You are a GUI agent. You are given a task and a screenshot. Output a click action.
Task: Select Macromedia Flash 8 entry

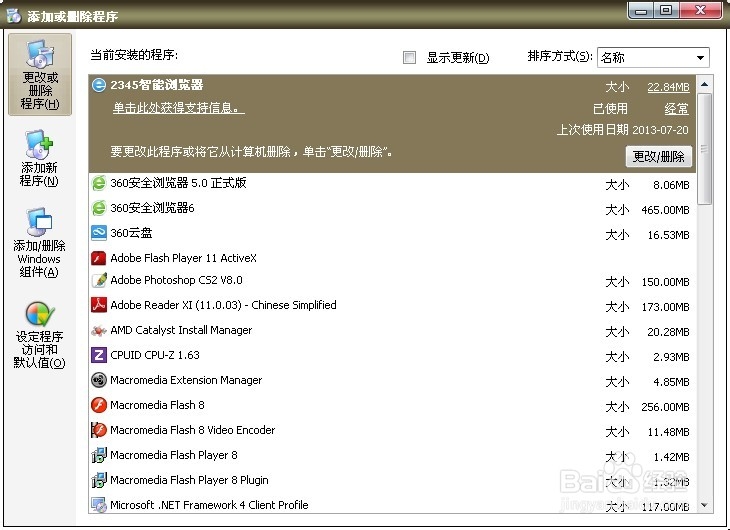[x=392, y=406]
